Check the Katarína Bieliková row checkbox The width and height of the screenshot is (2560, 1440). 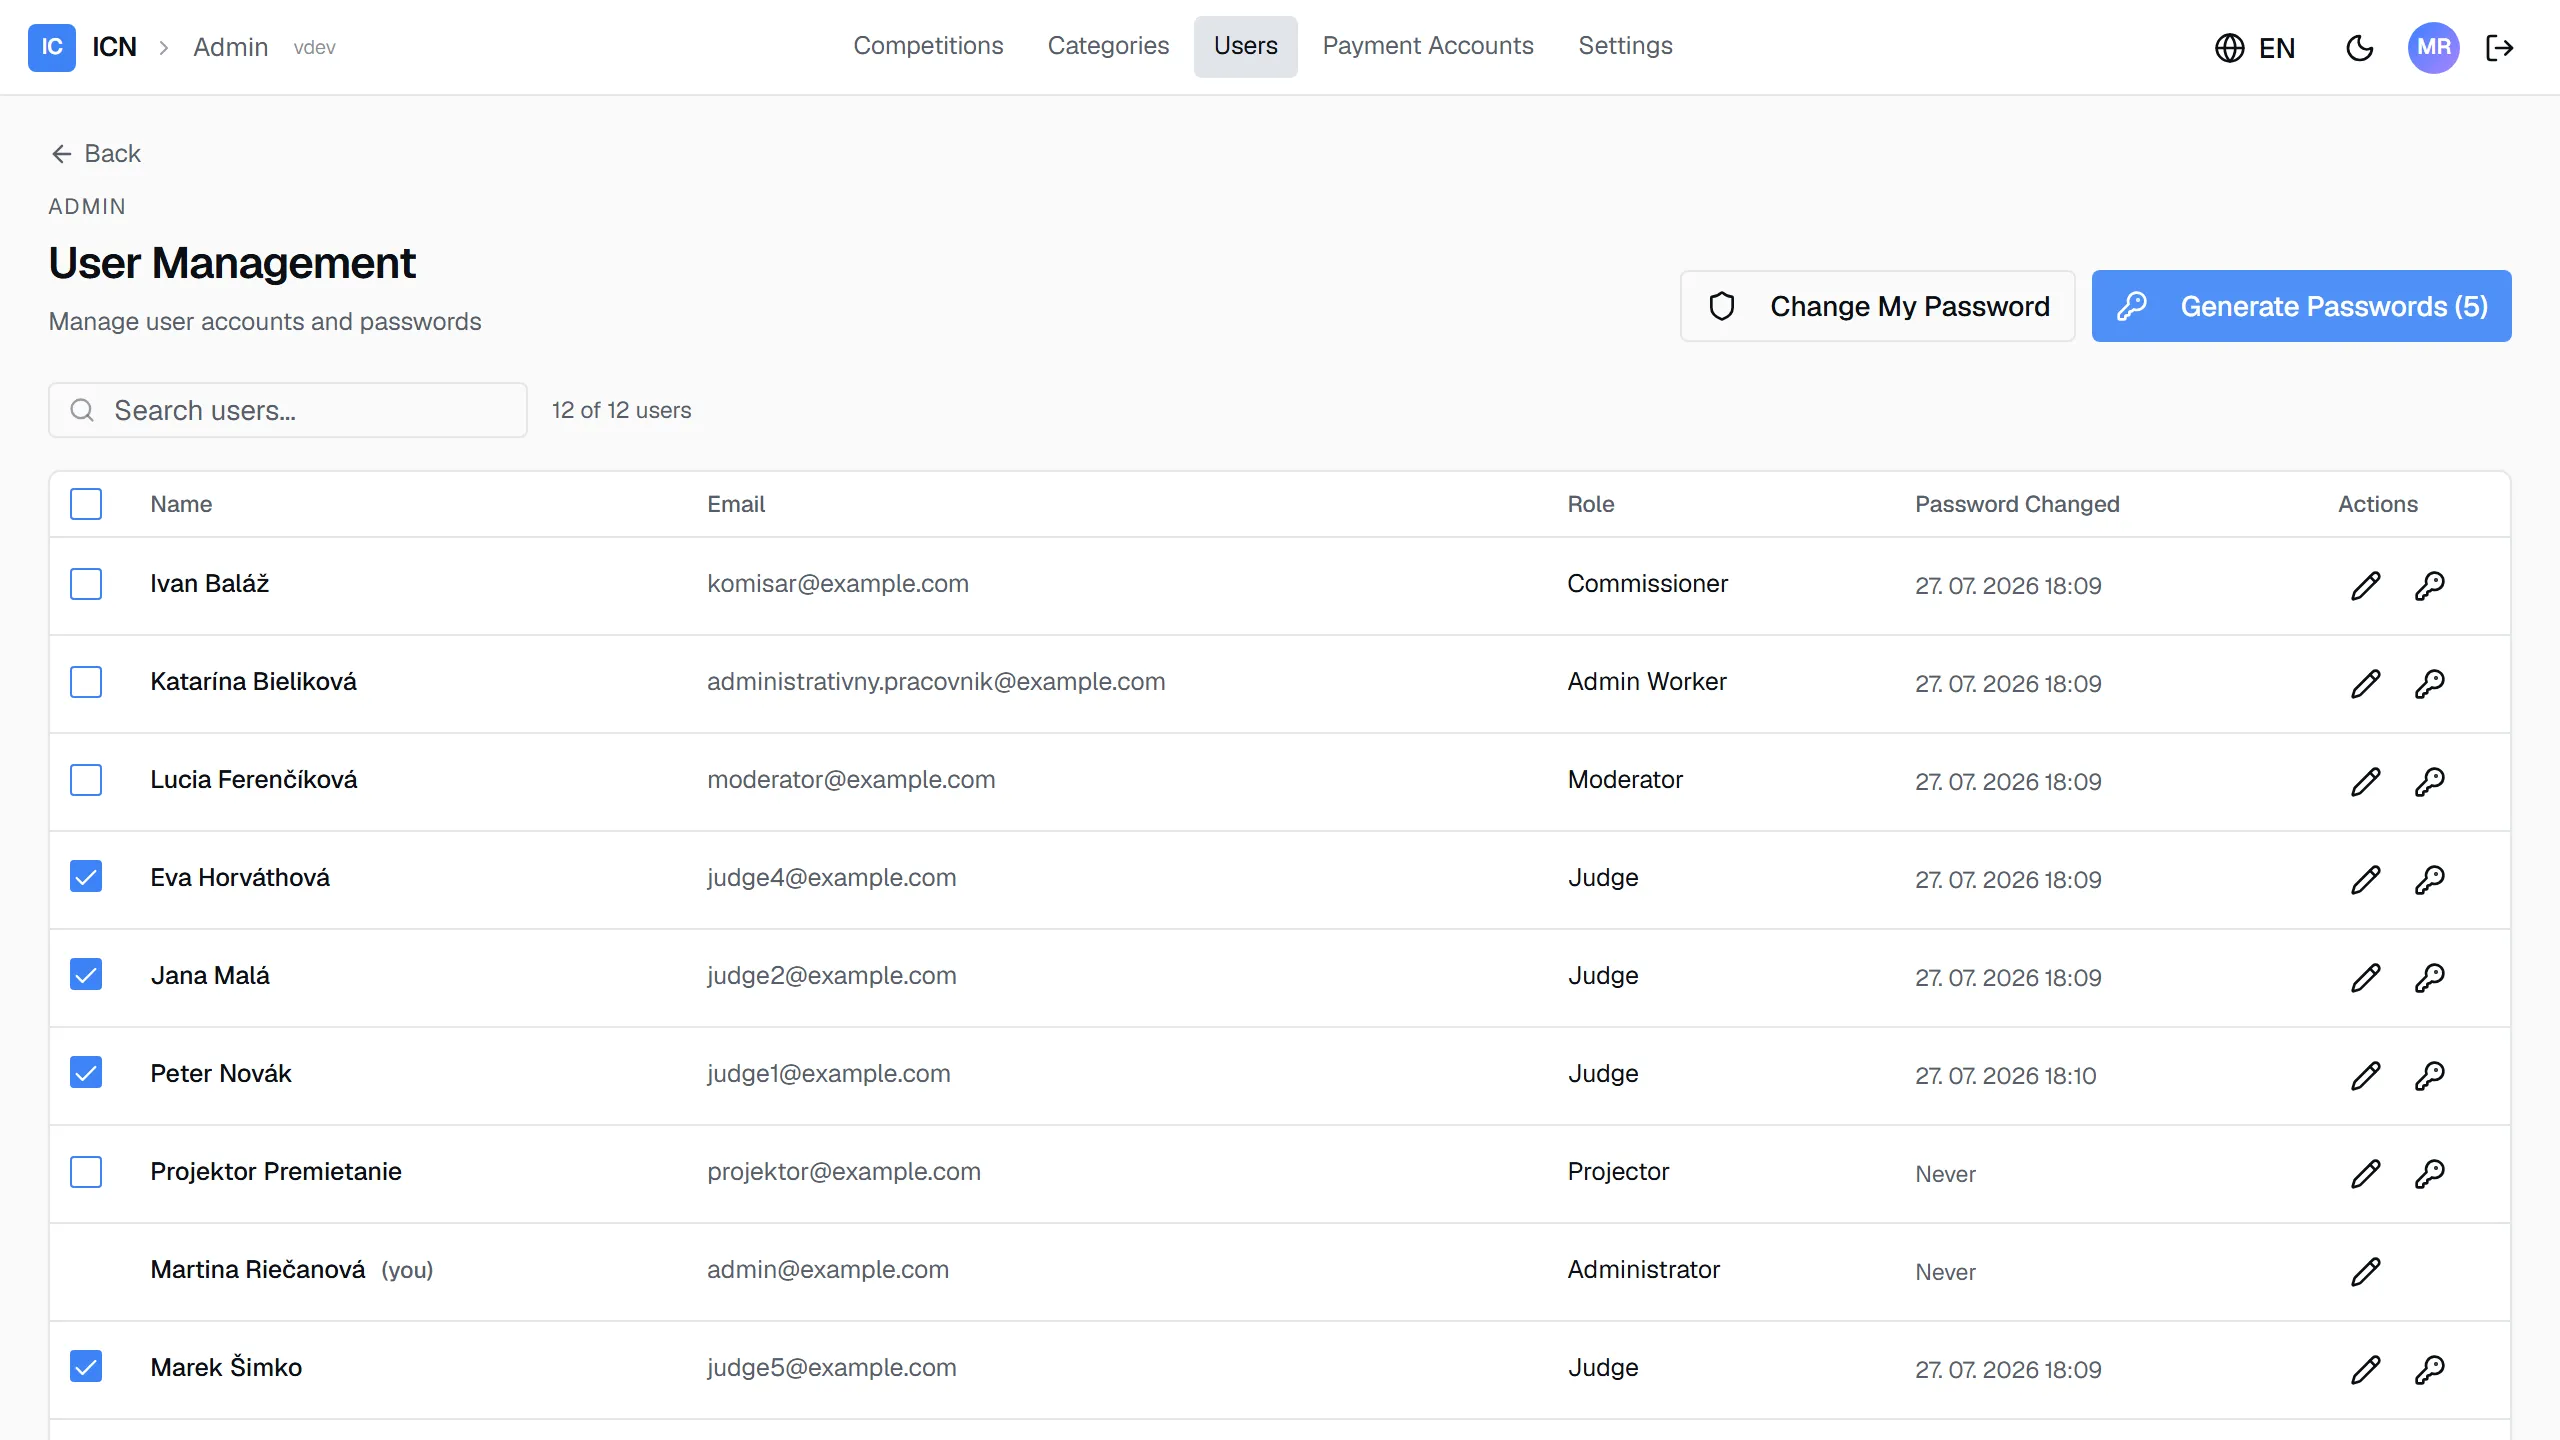pos(86,682)
